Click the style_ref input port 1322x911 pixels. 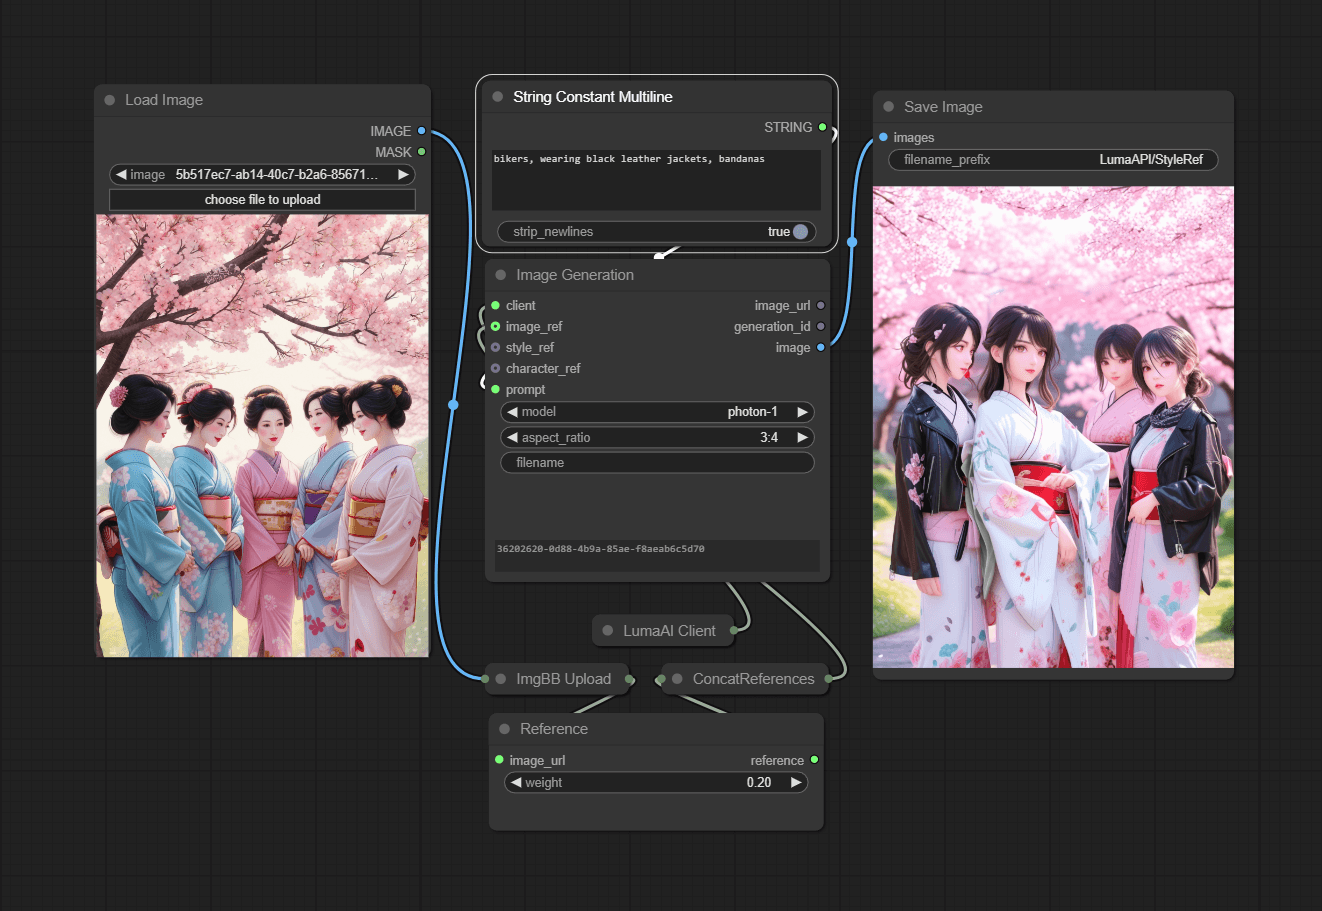click(x=496, y=348)
